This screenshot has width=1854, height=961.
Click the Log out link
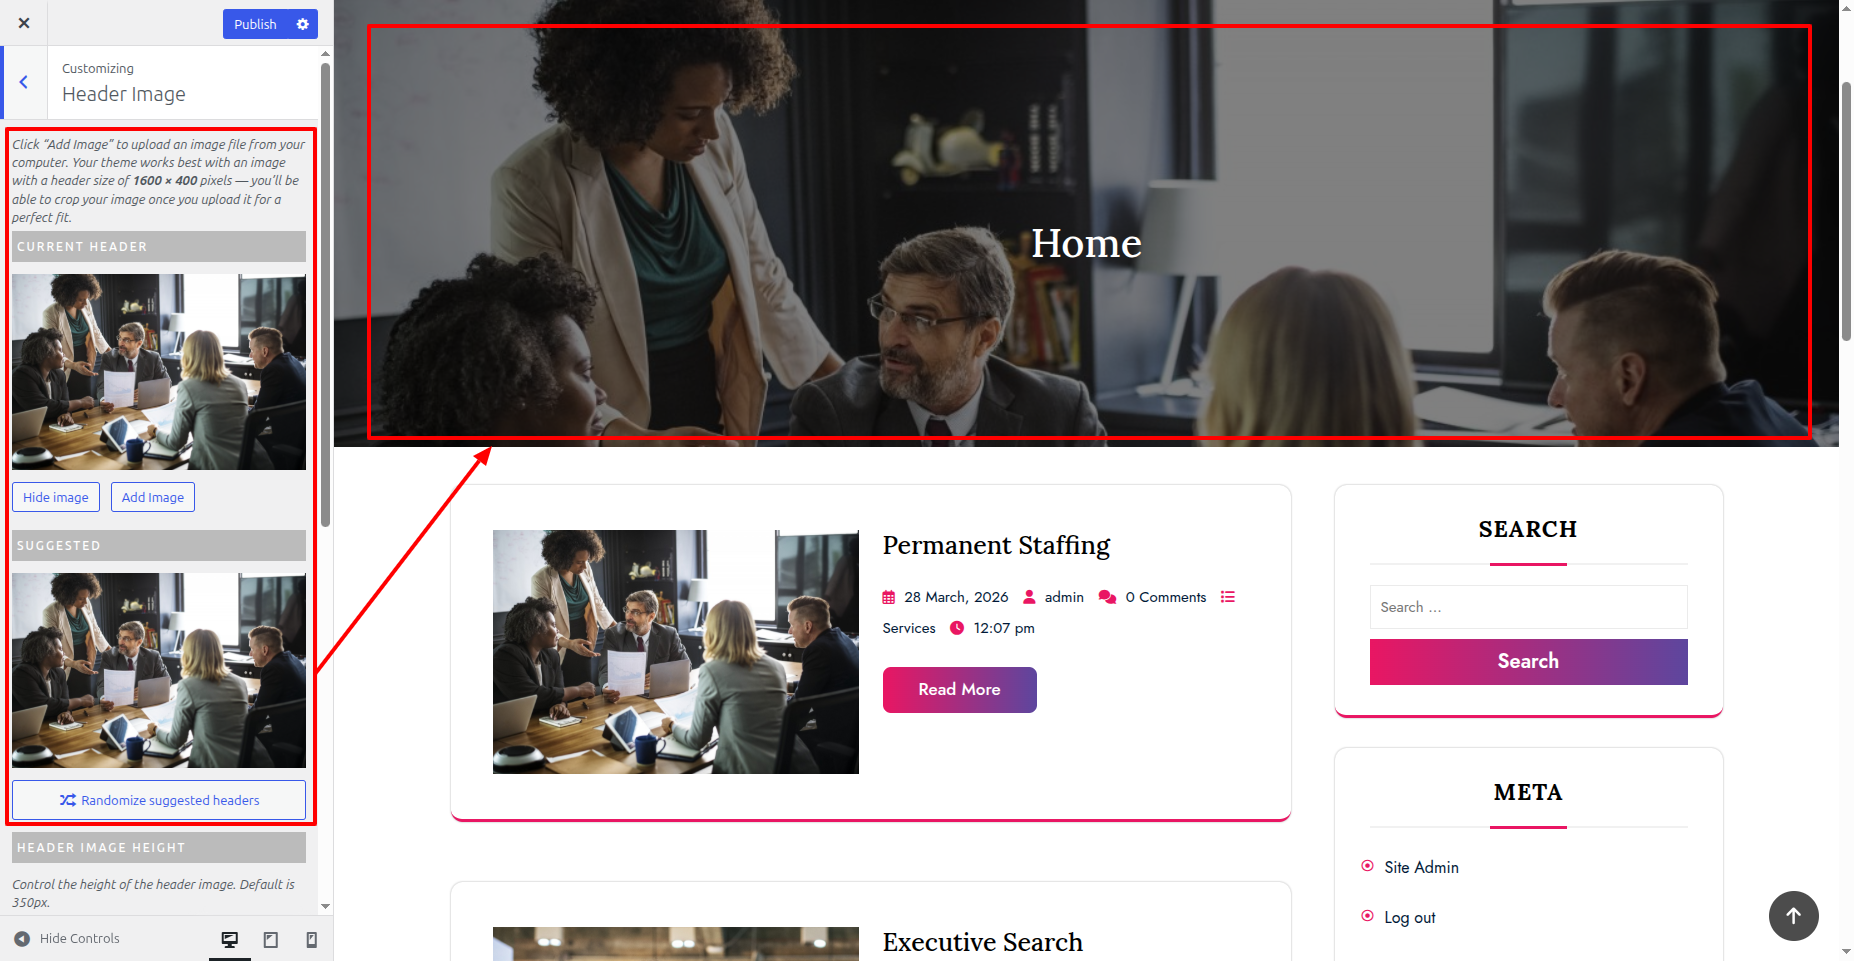pyautogui.click(x=1409, y=918)
